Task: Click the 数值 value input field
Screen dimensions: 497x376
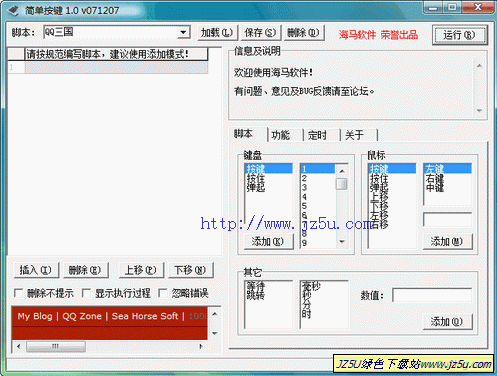Action: [432, 295]
